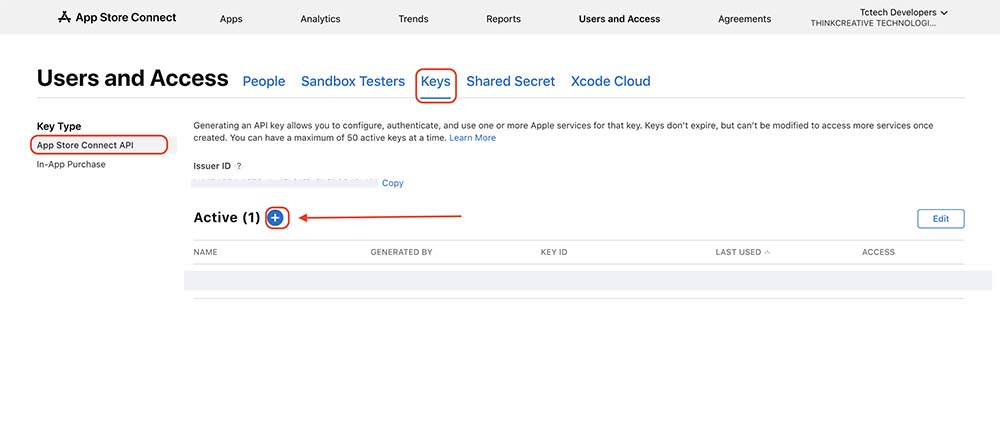Open Reports in top navigation
Image resolution: width=1000 pixels, height=430 pixels.
(x=503, y=19)
